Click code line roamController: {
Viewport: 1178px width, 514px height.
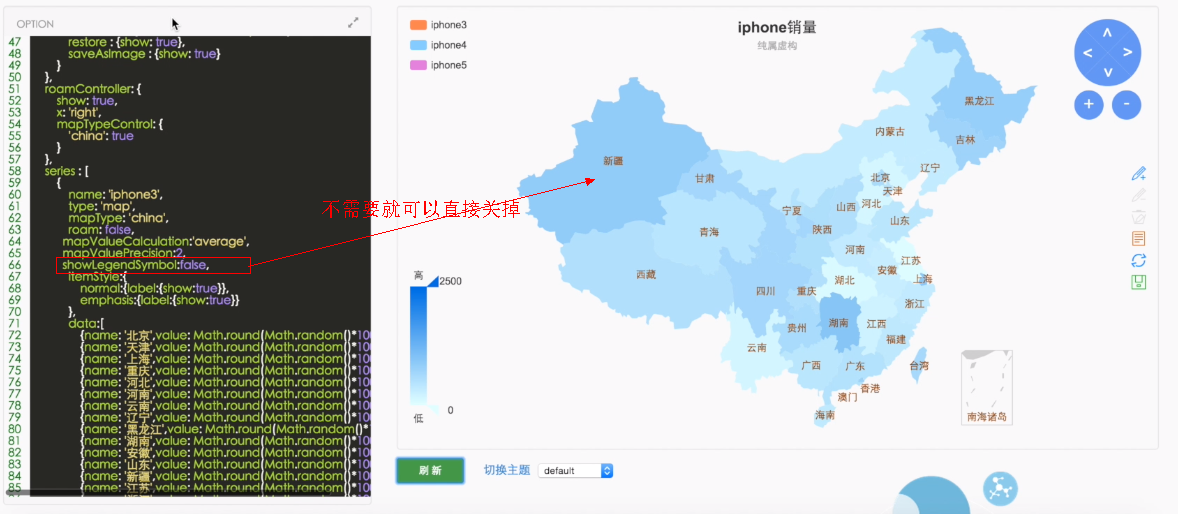(x=93, y=89)
